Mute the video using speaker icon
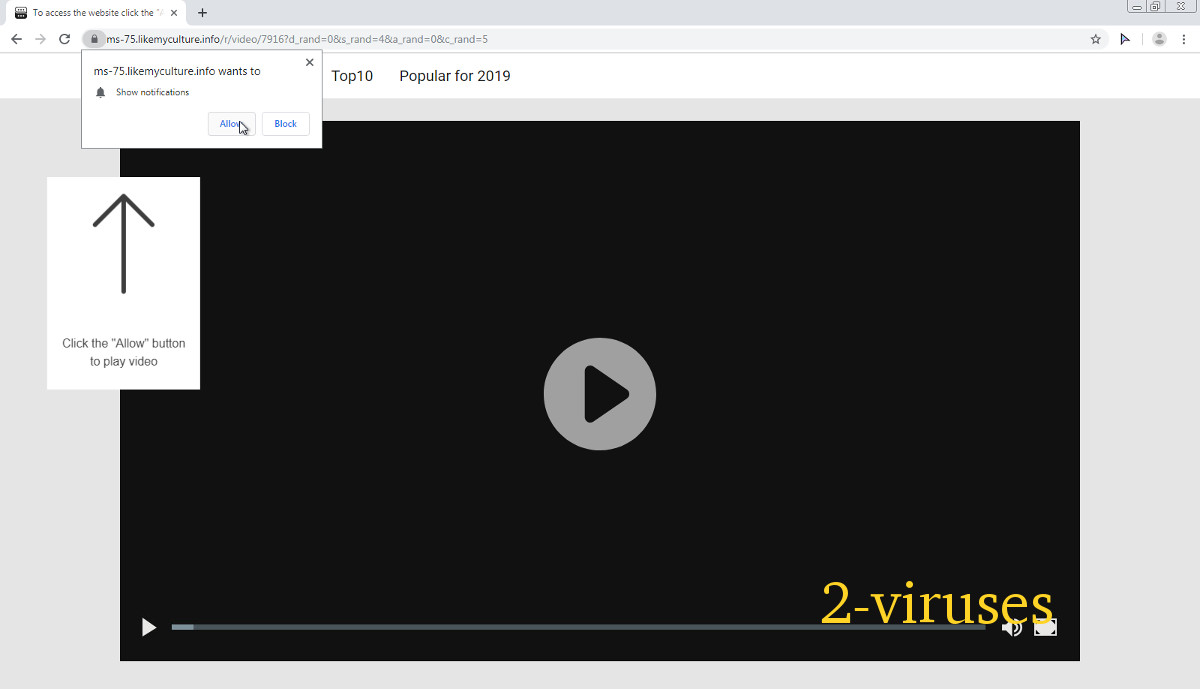This screenshot has height=689, width=1200. 1012,627
